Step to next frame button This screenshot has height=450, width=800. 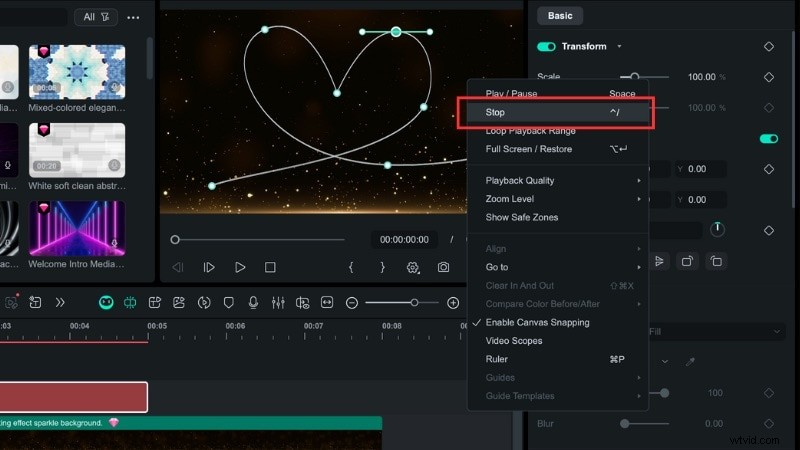pyautogui.click(x=209, y=267)
